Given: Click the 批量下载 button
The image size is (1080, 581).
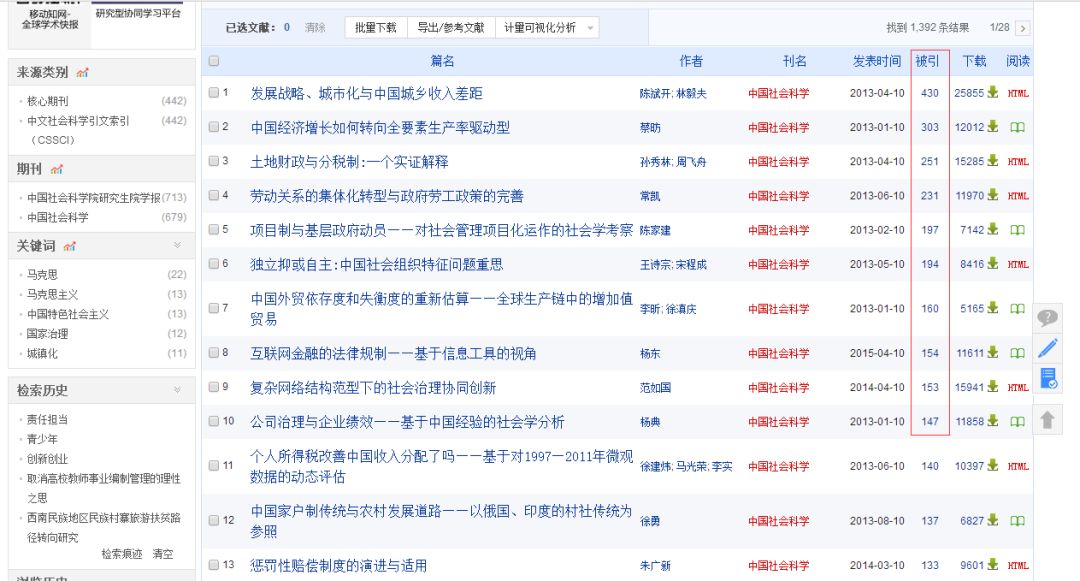Looking at the screenshot, I should (x=376, y=28).
